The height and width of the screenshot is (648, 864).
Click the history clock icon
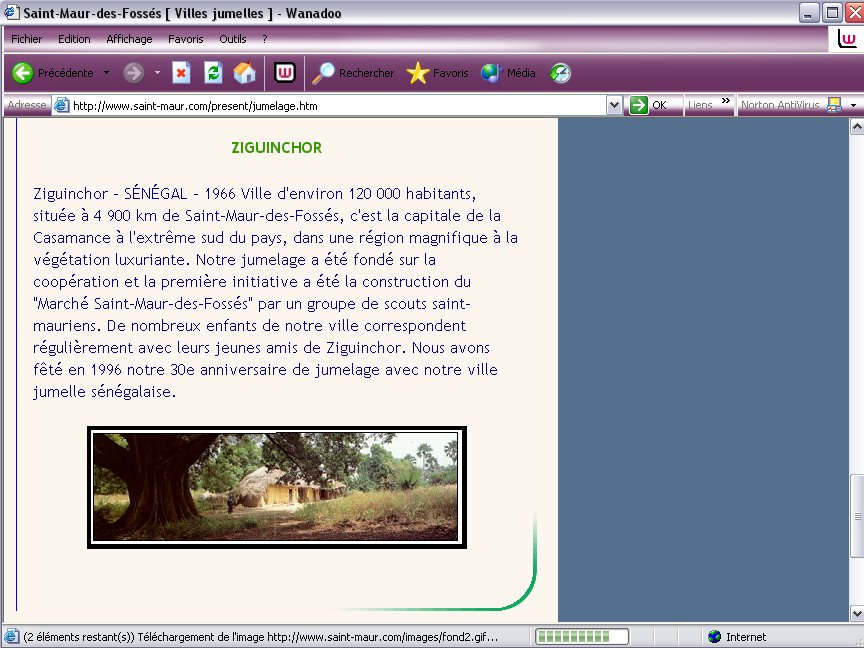(x=560, y=73)
